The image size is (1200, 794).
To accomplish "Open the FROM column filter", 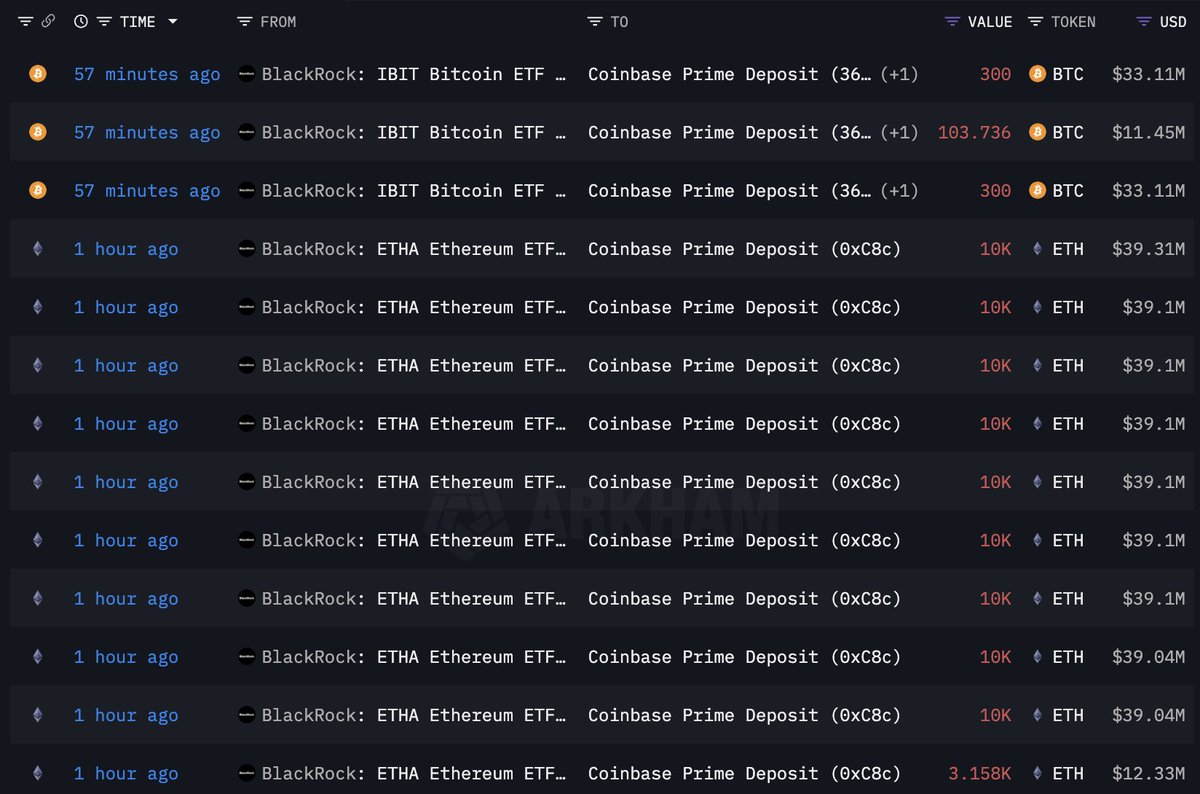I will pos(245,22).
